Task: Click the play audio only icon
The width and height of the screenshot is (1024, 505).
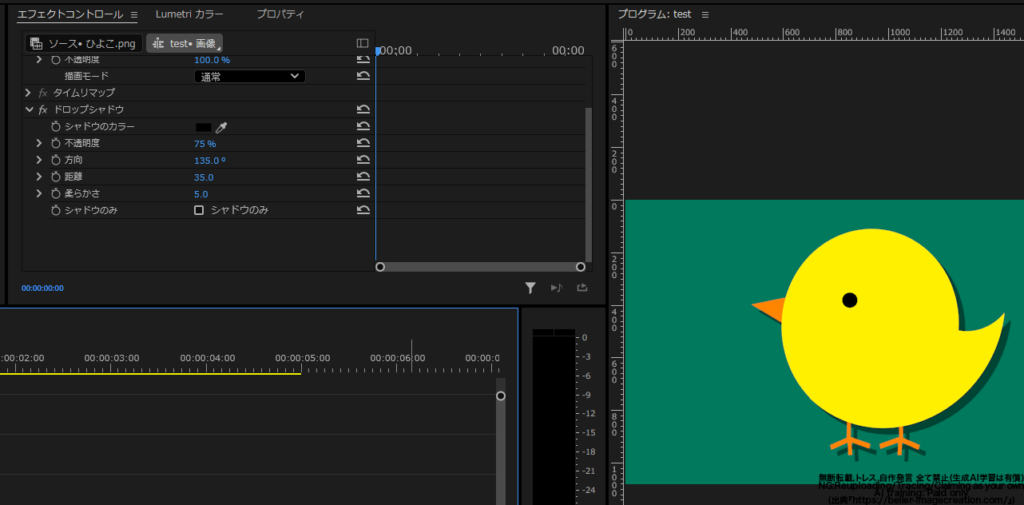Action: tap(556, 287)
